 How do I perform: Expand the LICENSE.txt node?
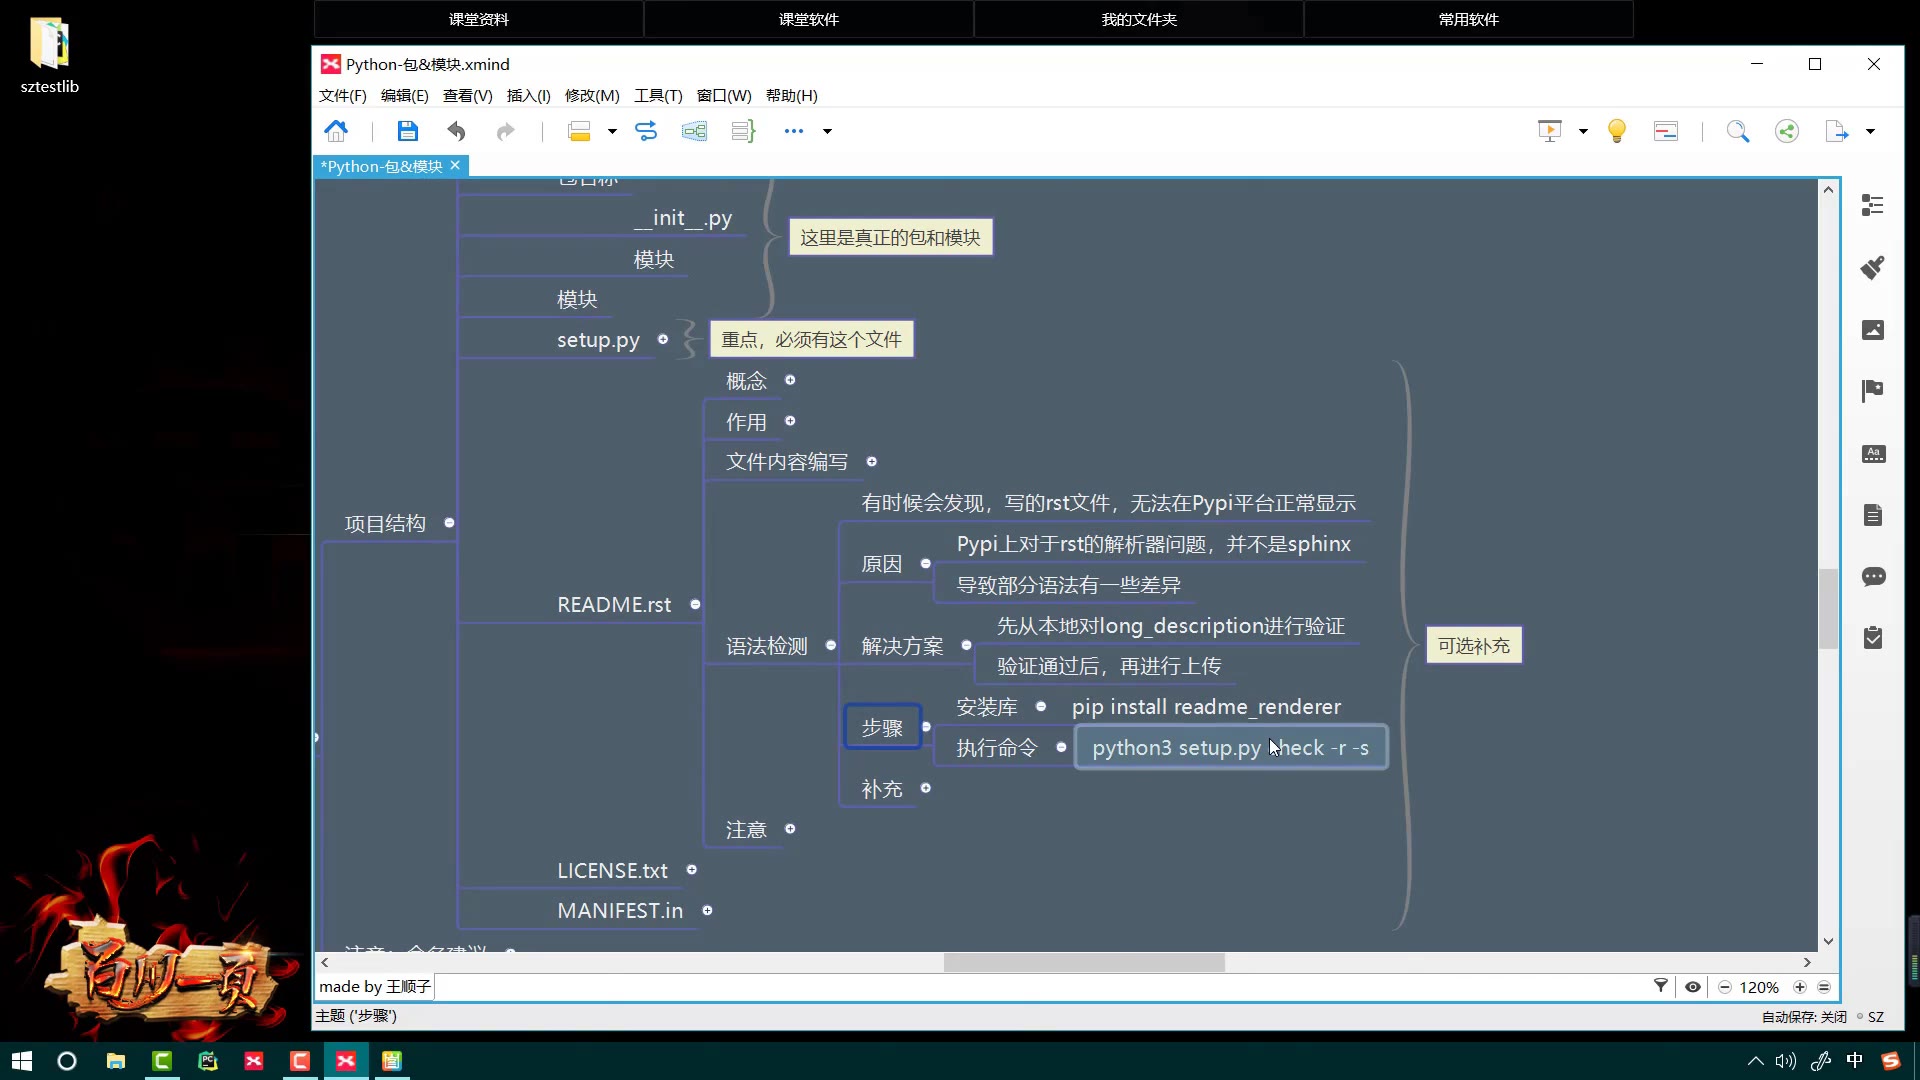tap(691, 870)
